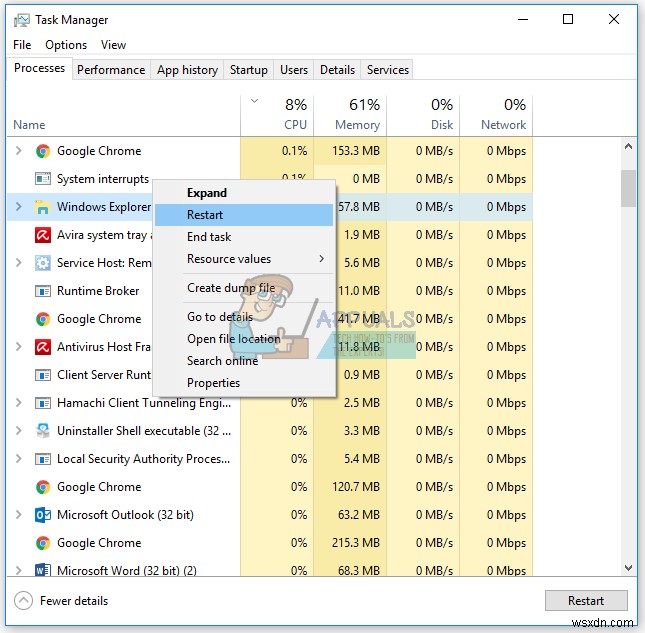Expand the Local Security Authority Process group

coord(19,458)
